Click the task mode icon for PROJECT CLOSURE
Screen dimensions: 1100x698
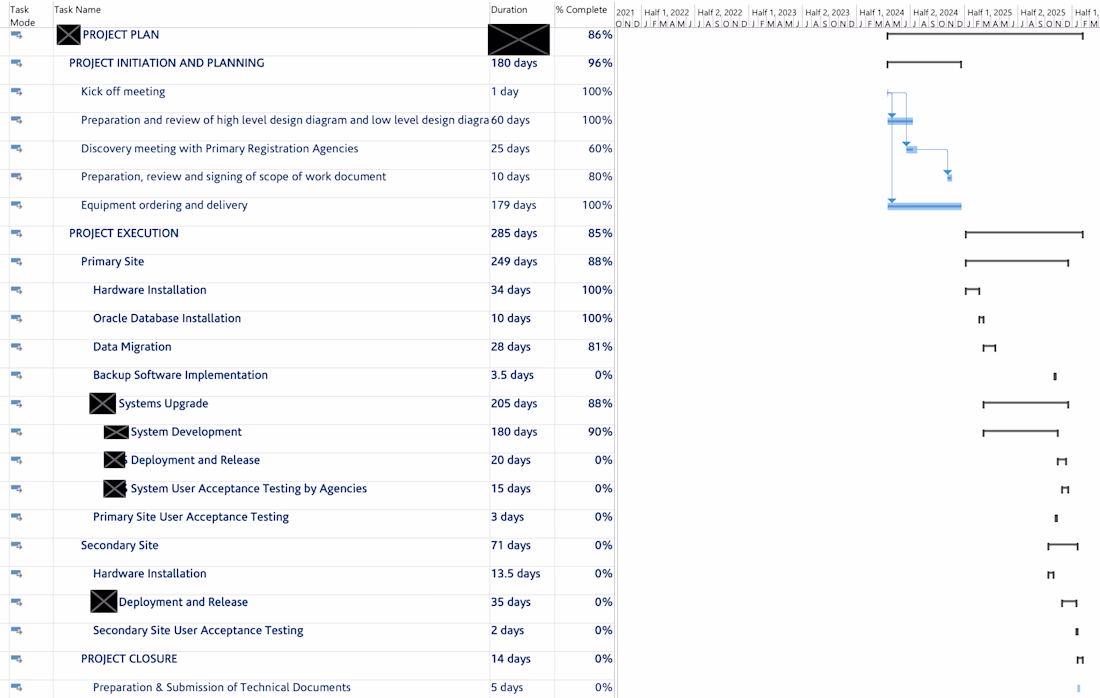click(x=16, y=659)
